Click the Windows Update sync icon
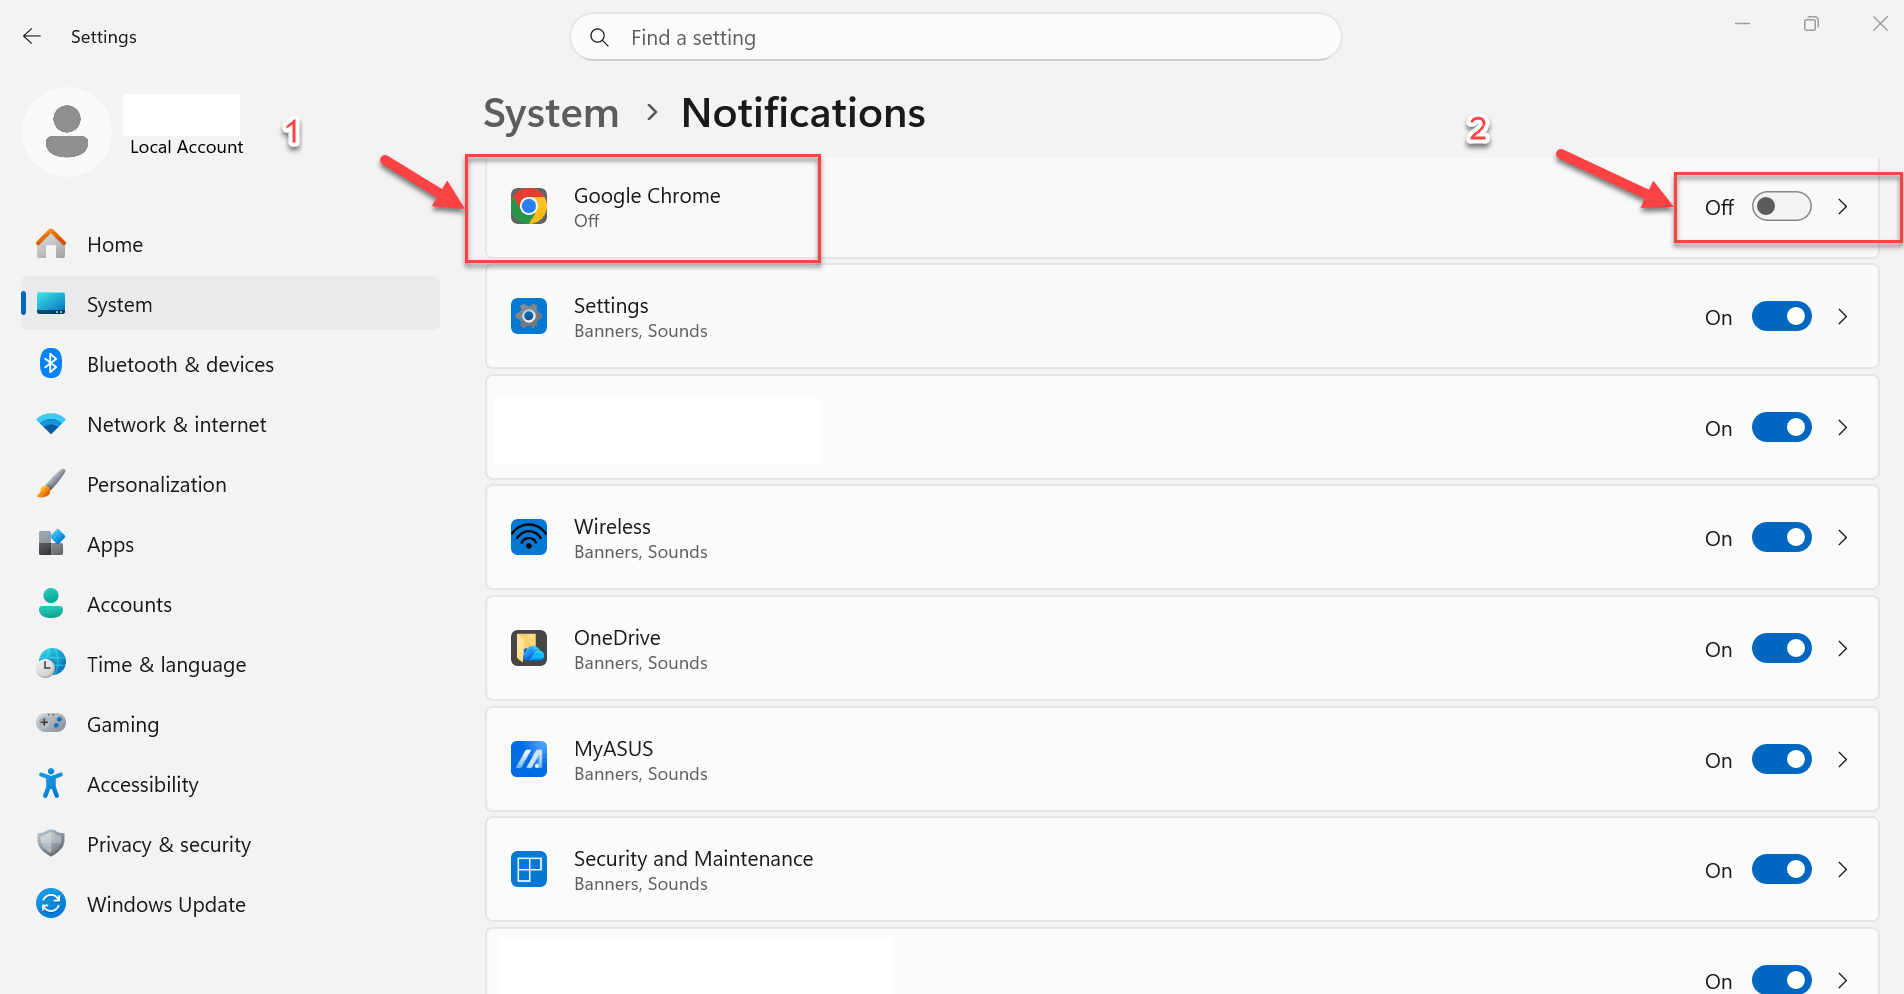 pyautogui.click(x=51, y=903)
